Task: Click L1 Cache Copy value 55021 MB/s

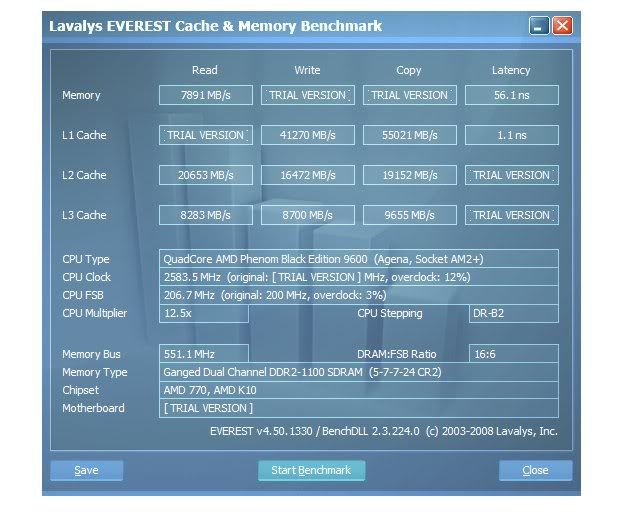Action: 410,135
